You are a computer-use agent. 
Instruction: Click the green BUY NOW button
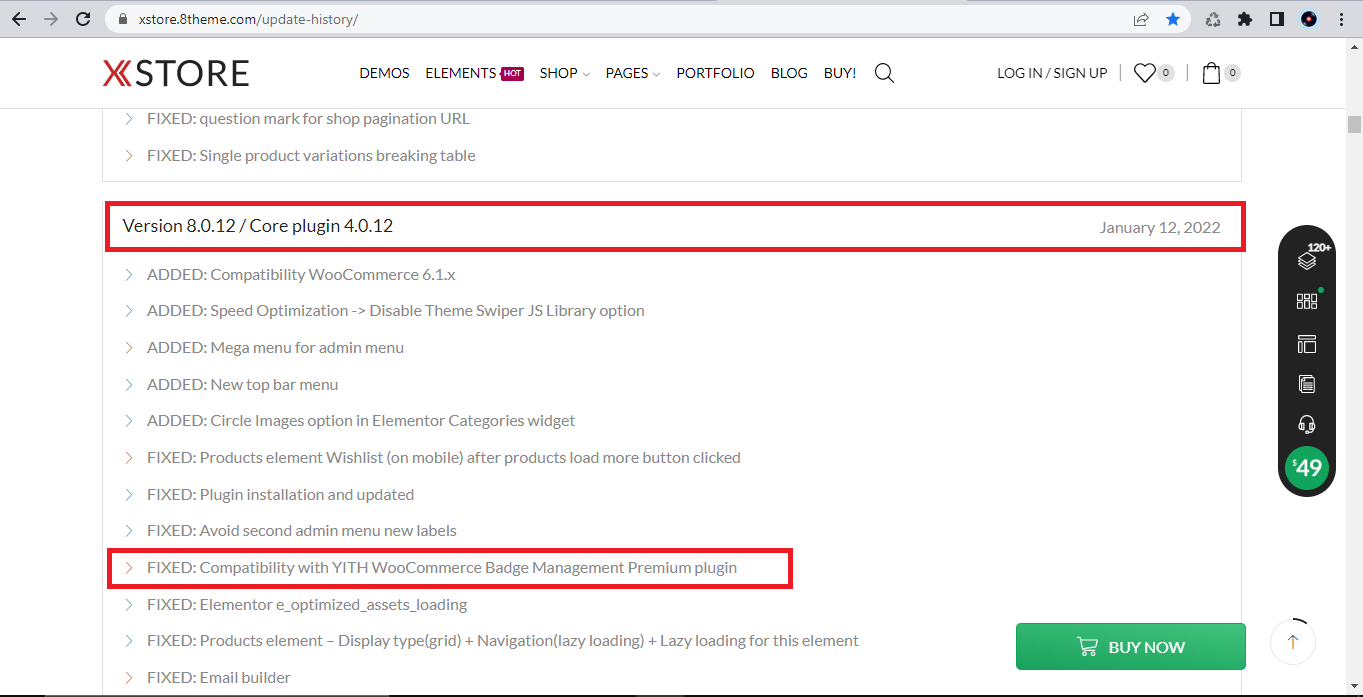(x=1131, y=647)
